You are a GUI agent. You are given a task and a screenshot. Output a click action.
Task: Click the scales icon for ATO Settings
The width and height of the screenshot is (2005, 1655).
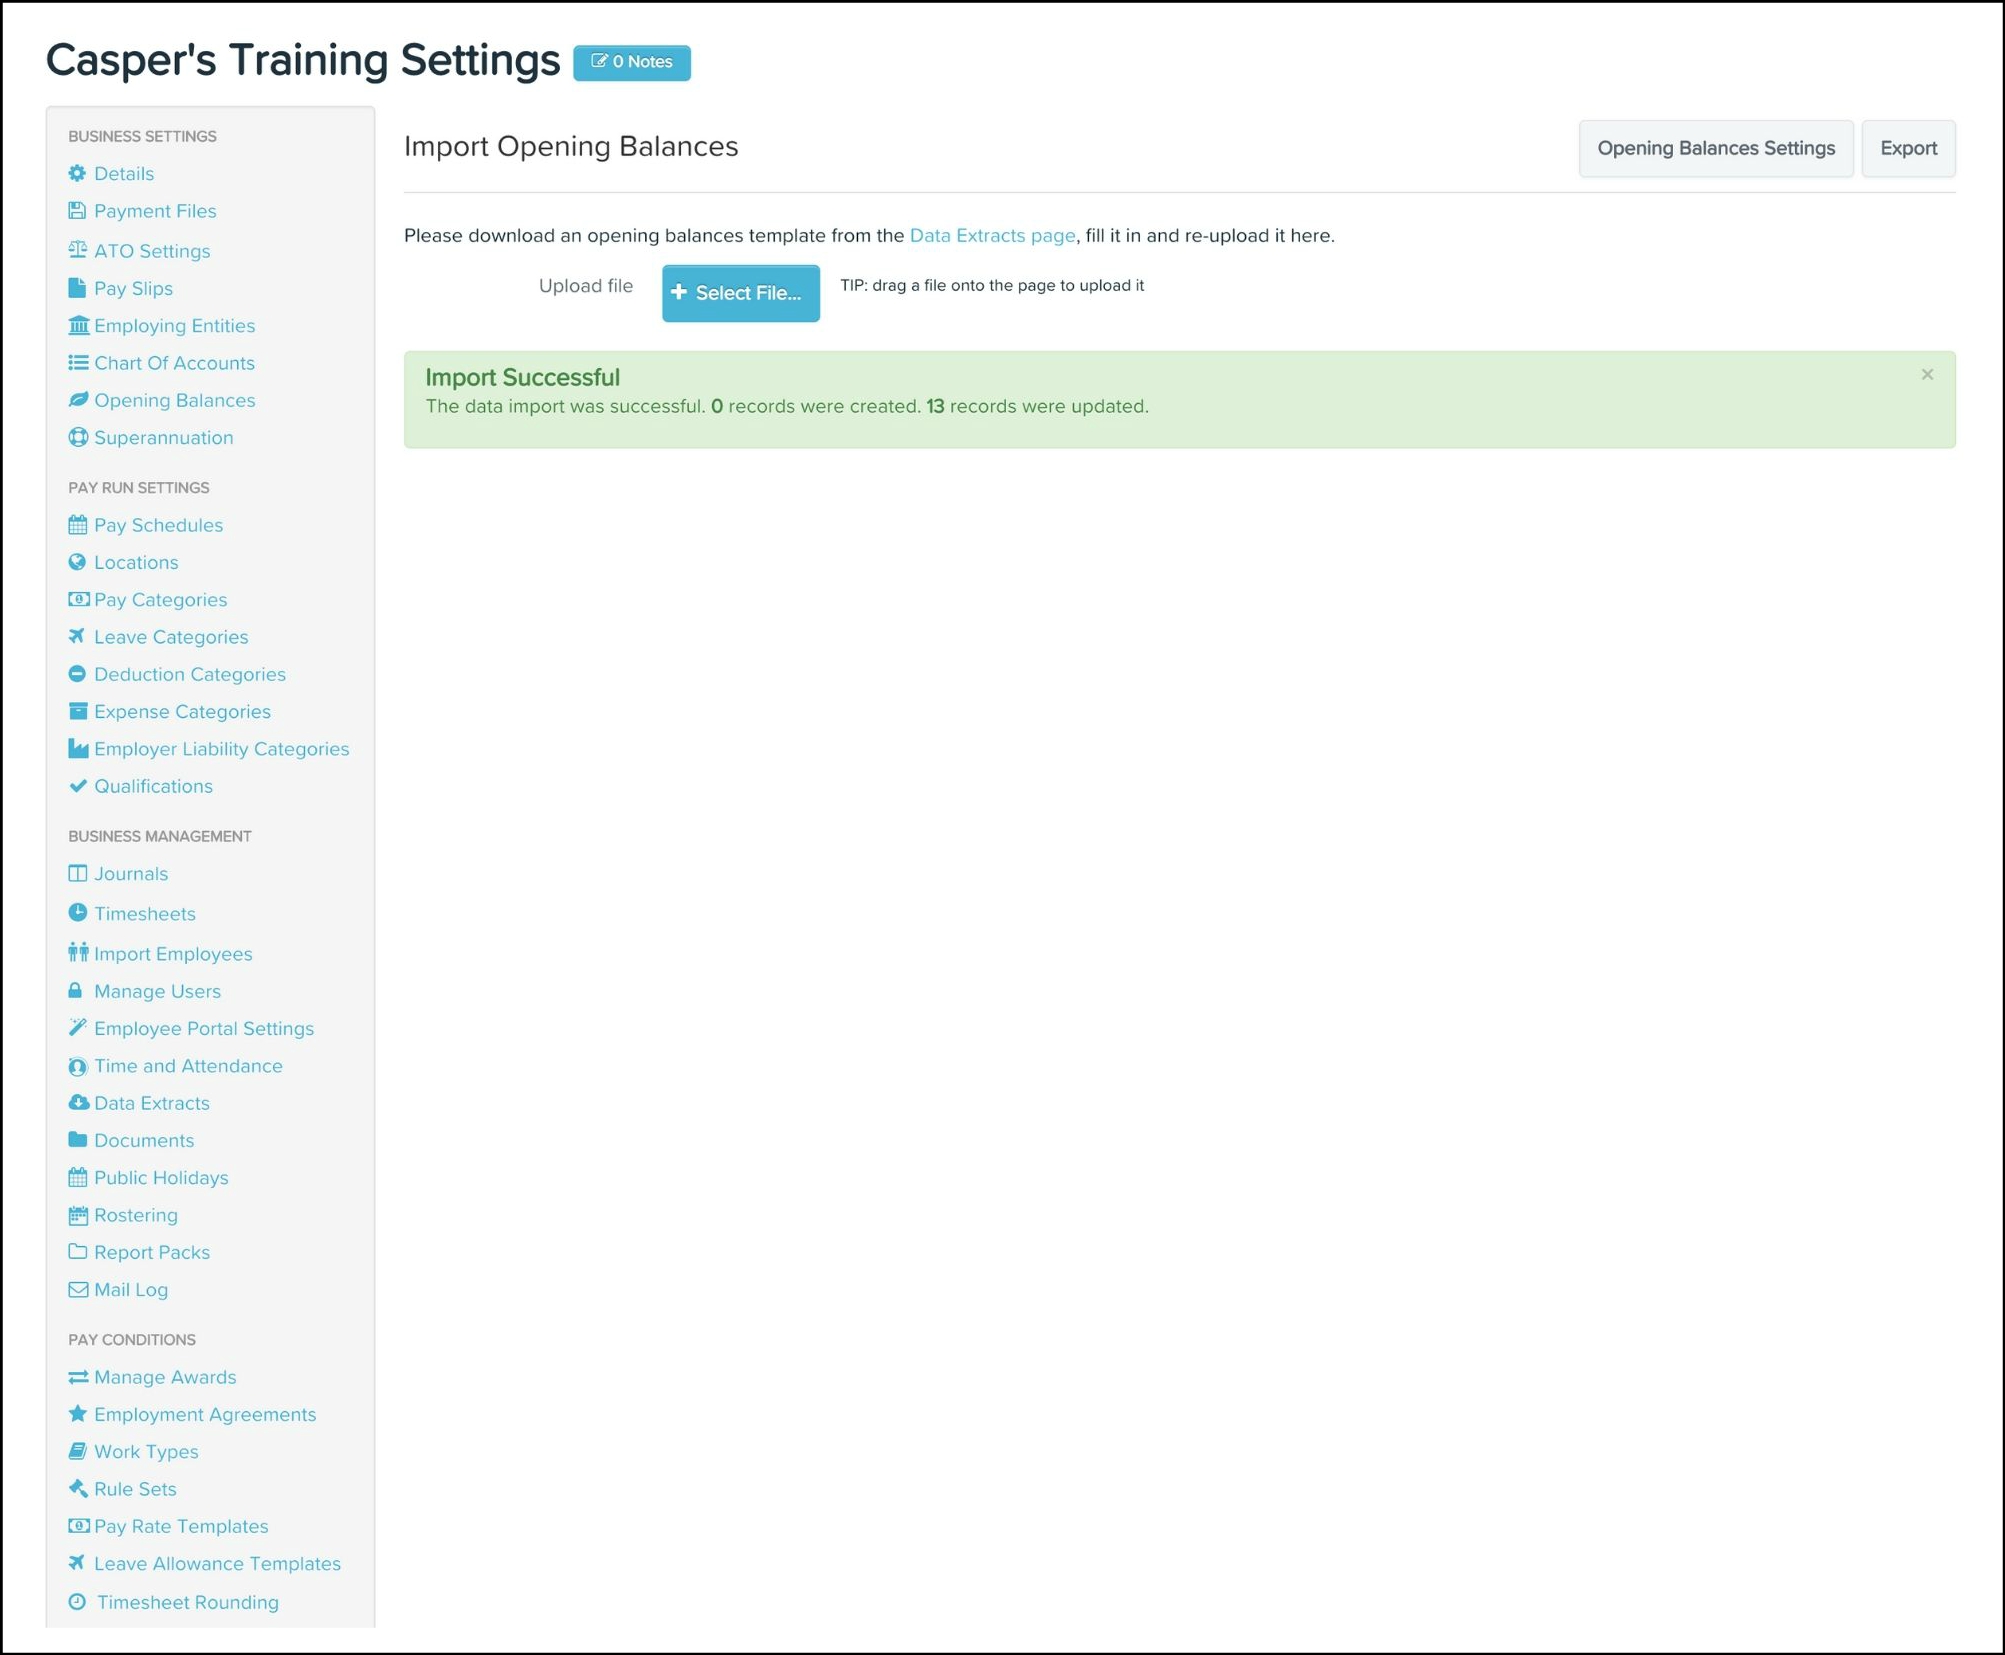point(77,250)
